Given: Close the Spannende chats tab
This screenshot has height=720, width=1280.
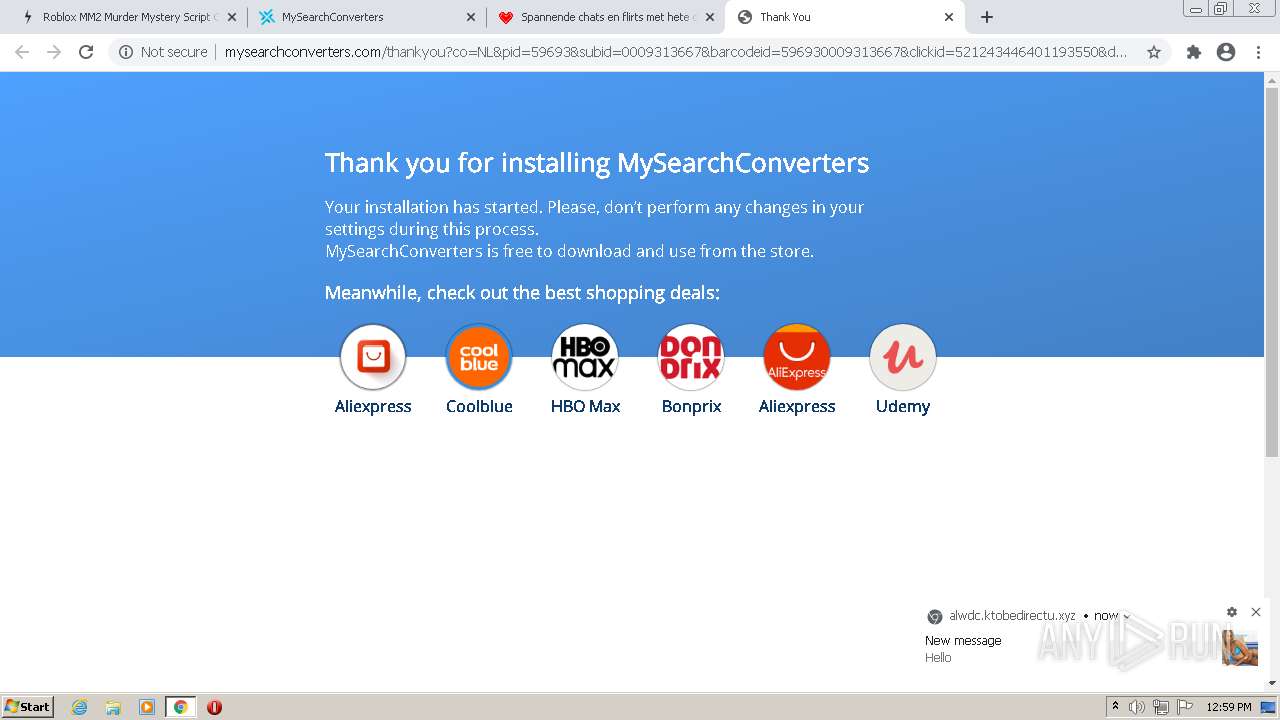Looking at the screenshot, I should [710, 17].
